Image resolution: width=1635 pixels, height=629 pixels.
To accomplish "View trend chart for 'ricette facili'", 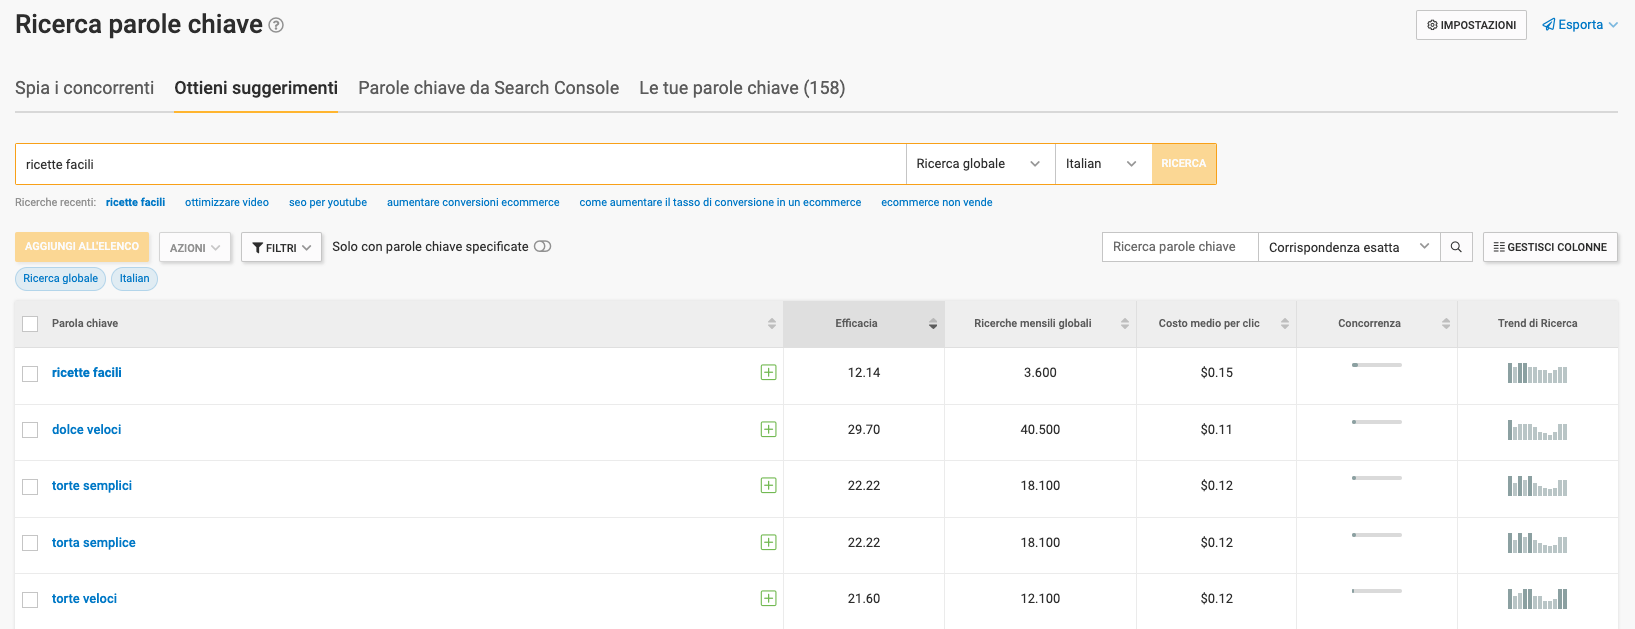I will point(1537,373).
